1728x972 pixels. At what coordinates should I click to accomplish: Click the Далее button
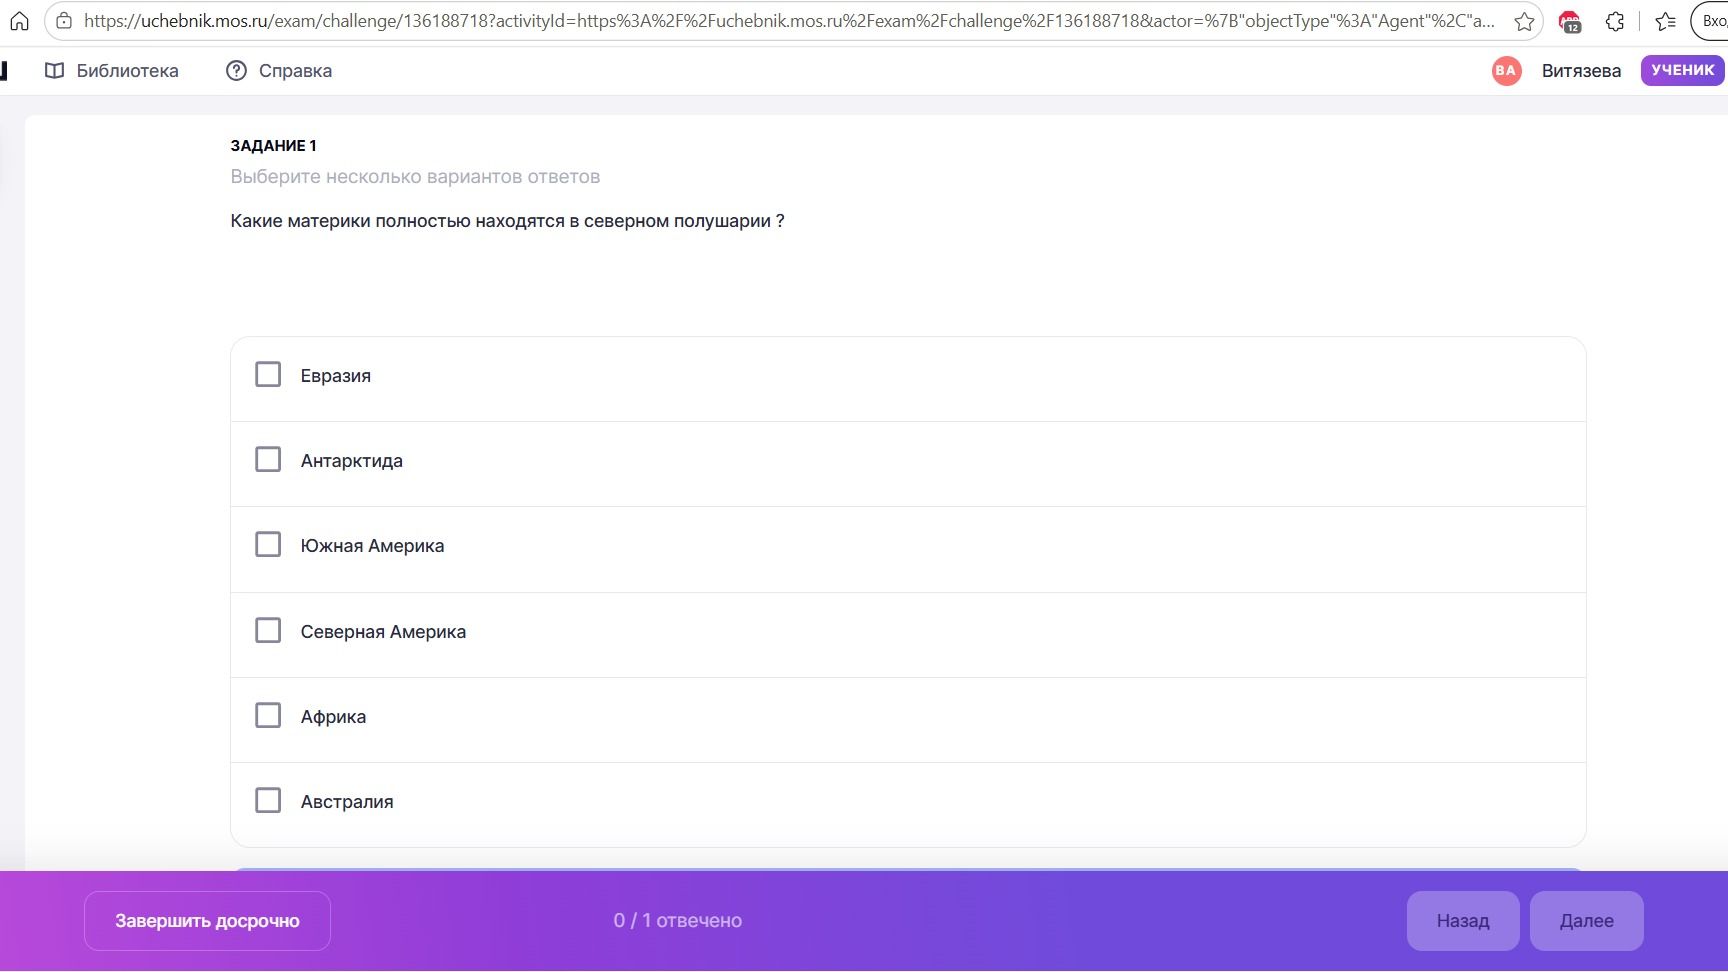tap(1586, 921)
